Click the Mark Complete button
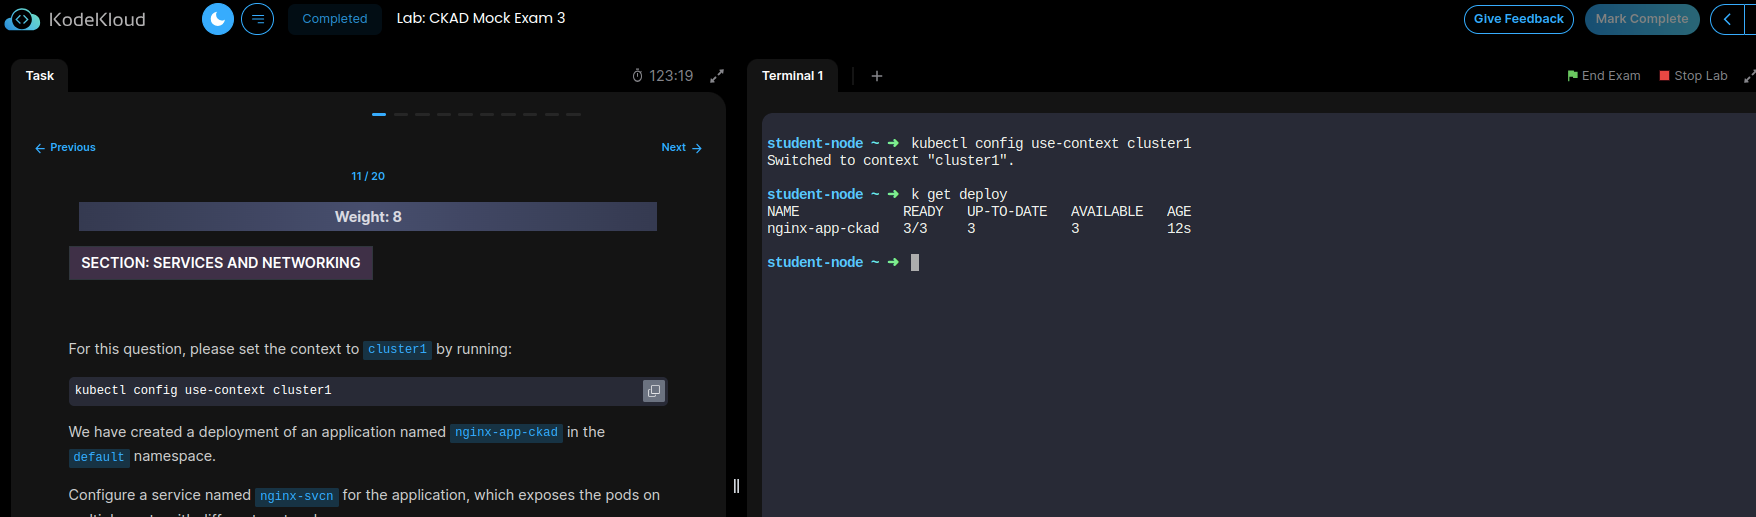1756x517 pixels. point(1641,19)
